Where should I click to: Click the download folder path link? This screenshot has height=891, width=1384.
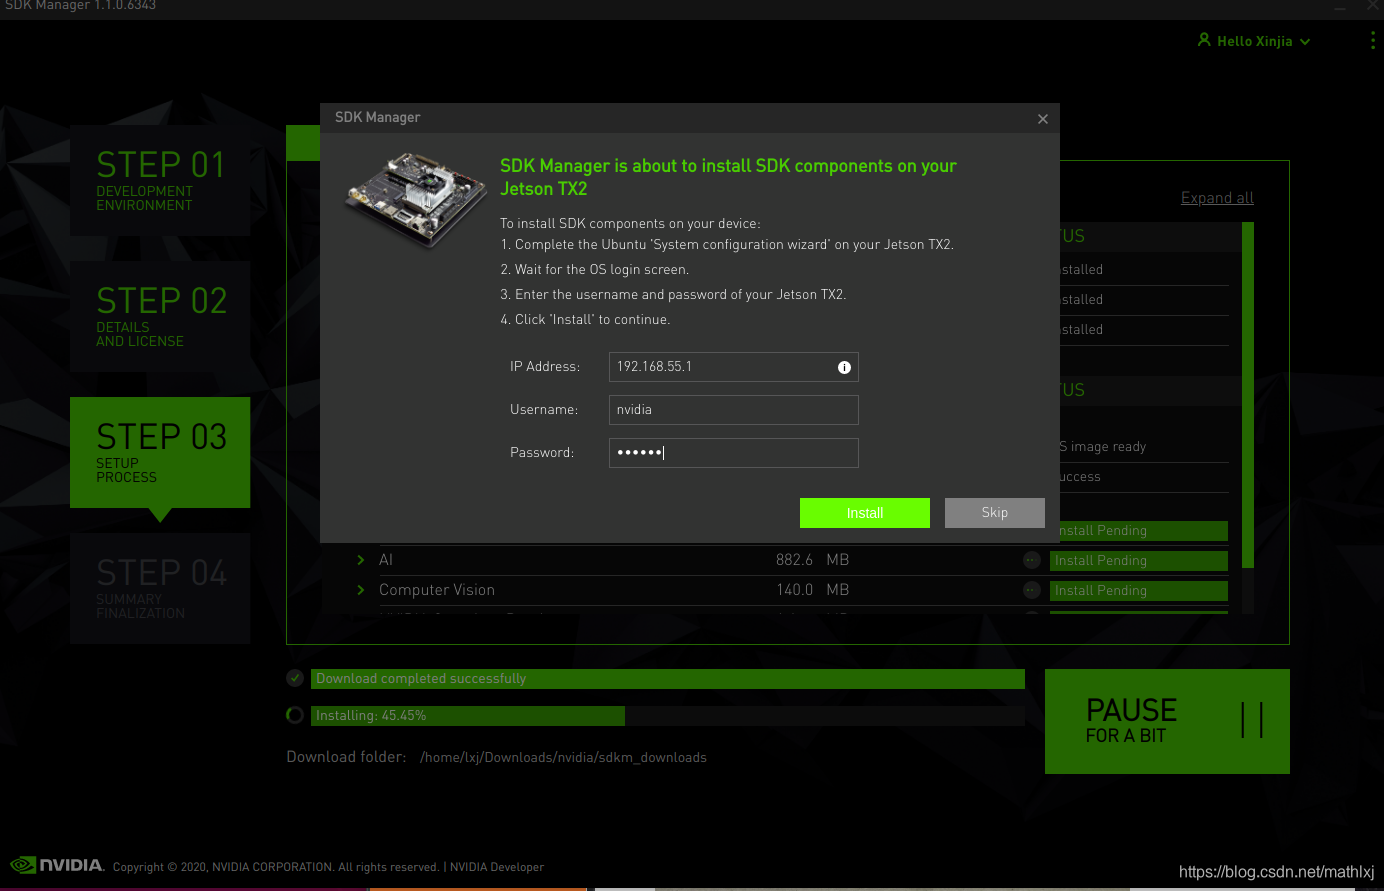point(563,758)
